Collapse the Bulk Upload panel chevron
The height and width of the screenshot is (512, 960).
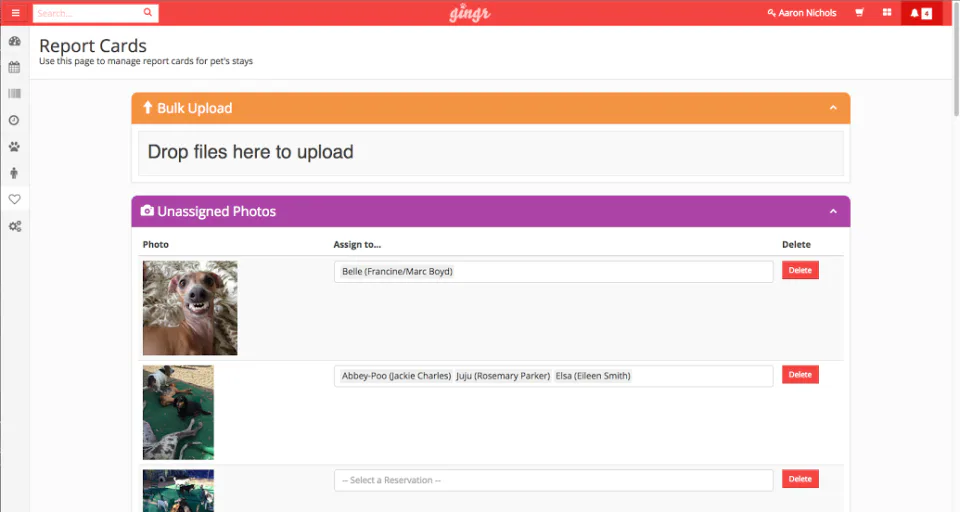pyautogui.click(x=833, y=108)
